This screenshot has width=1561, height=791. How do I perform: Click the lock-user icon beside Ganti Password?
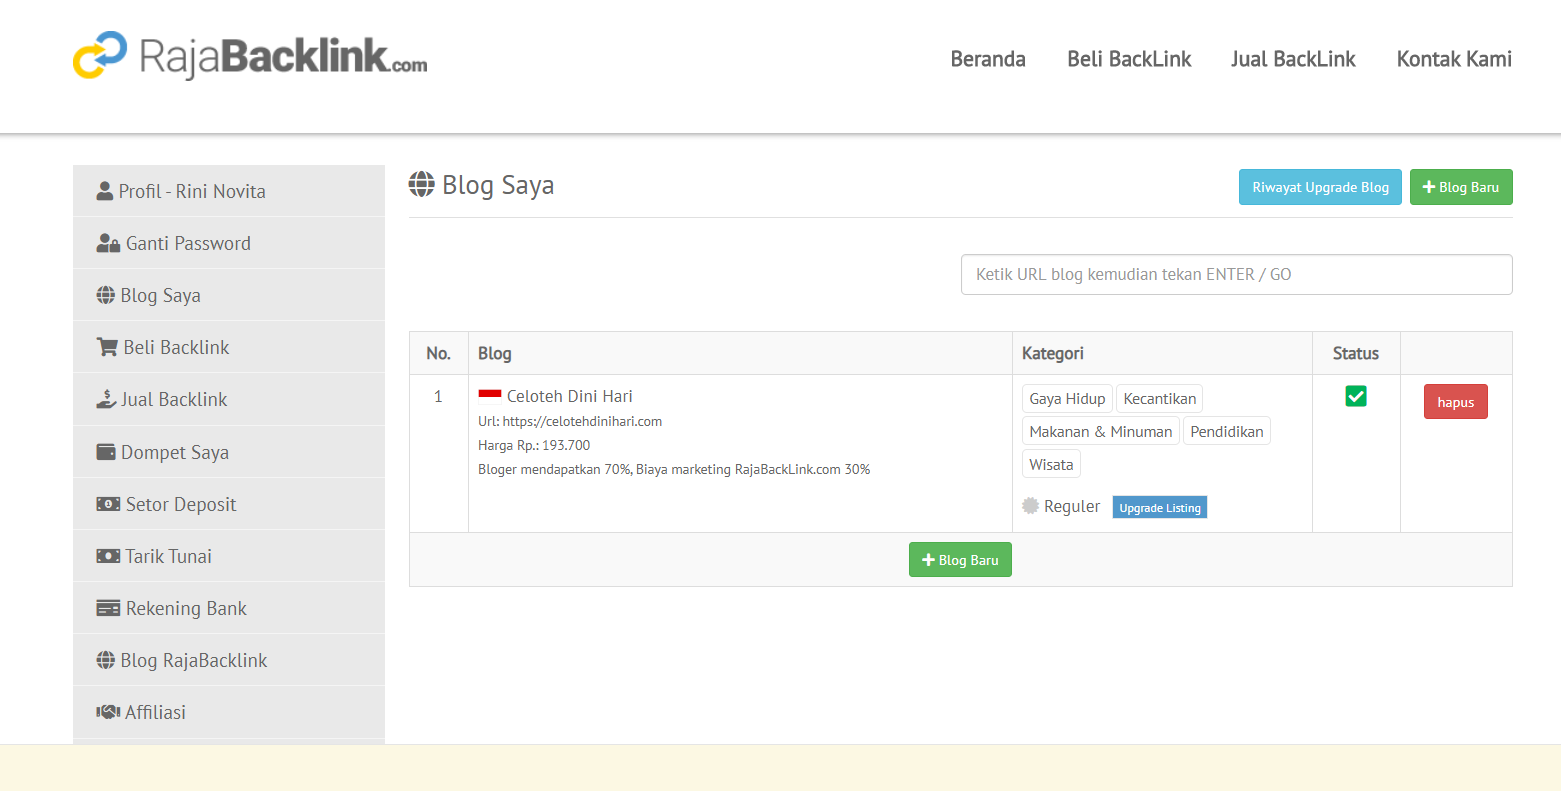[108, 243]
